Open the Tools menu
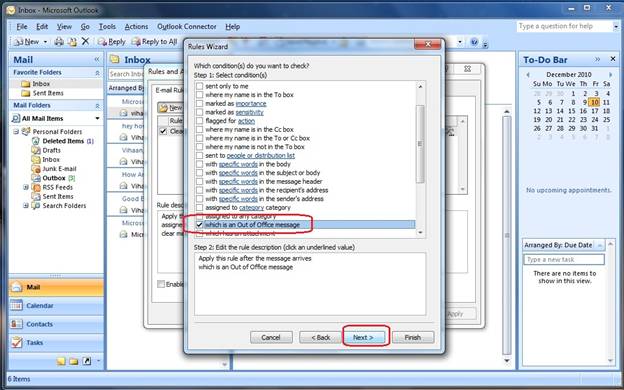This screenshot has width=624, height=390. pyautogui.click(x=107, y=27)
